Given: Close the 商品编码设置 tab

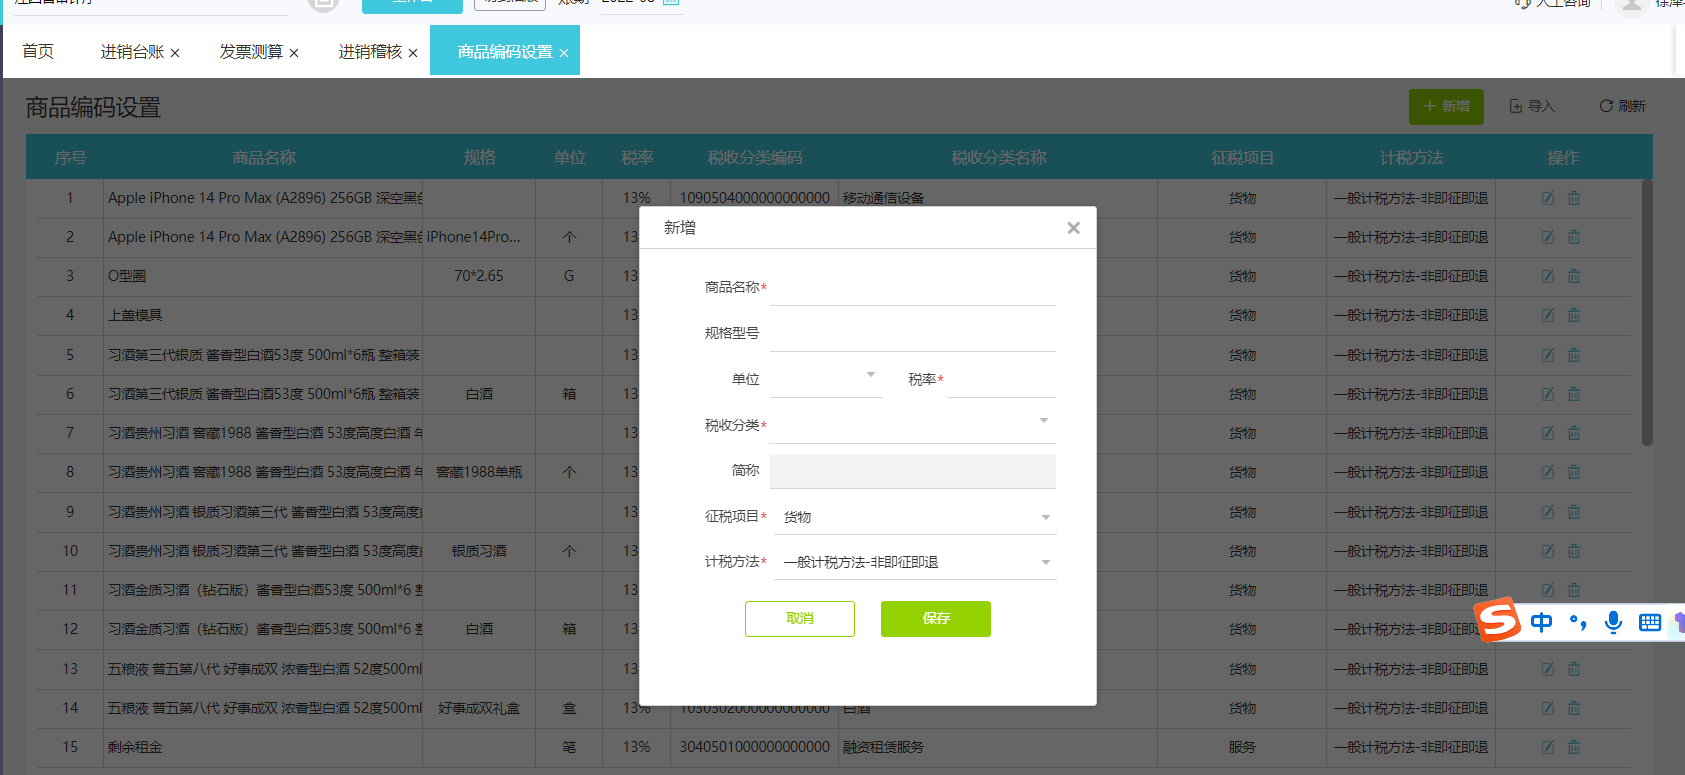Looking at the screenshot, I should [x=564, y=53].
